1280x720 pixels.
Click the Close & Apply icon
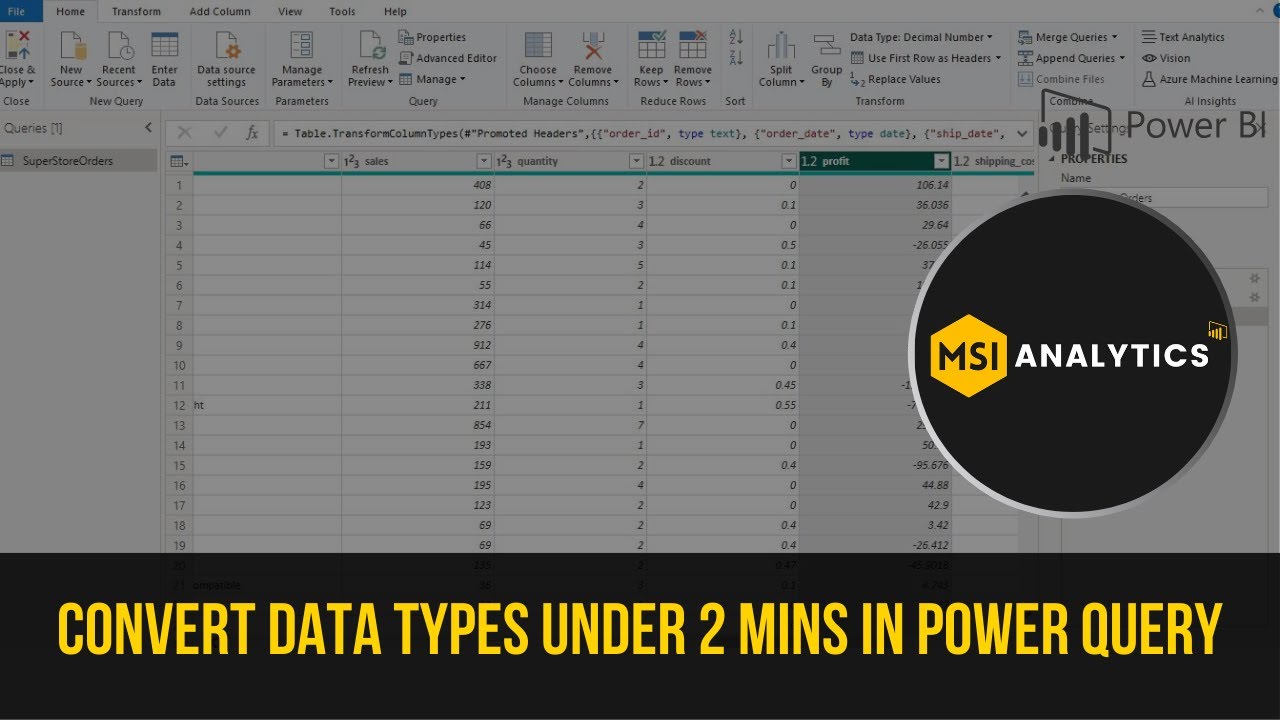click(18, 46)
